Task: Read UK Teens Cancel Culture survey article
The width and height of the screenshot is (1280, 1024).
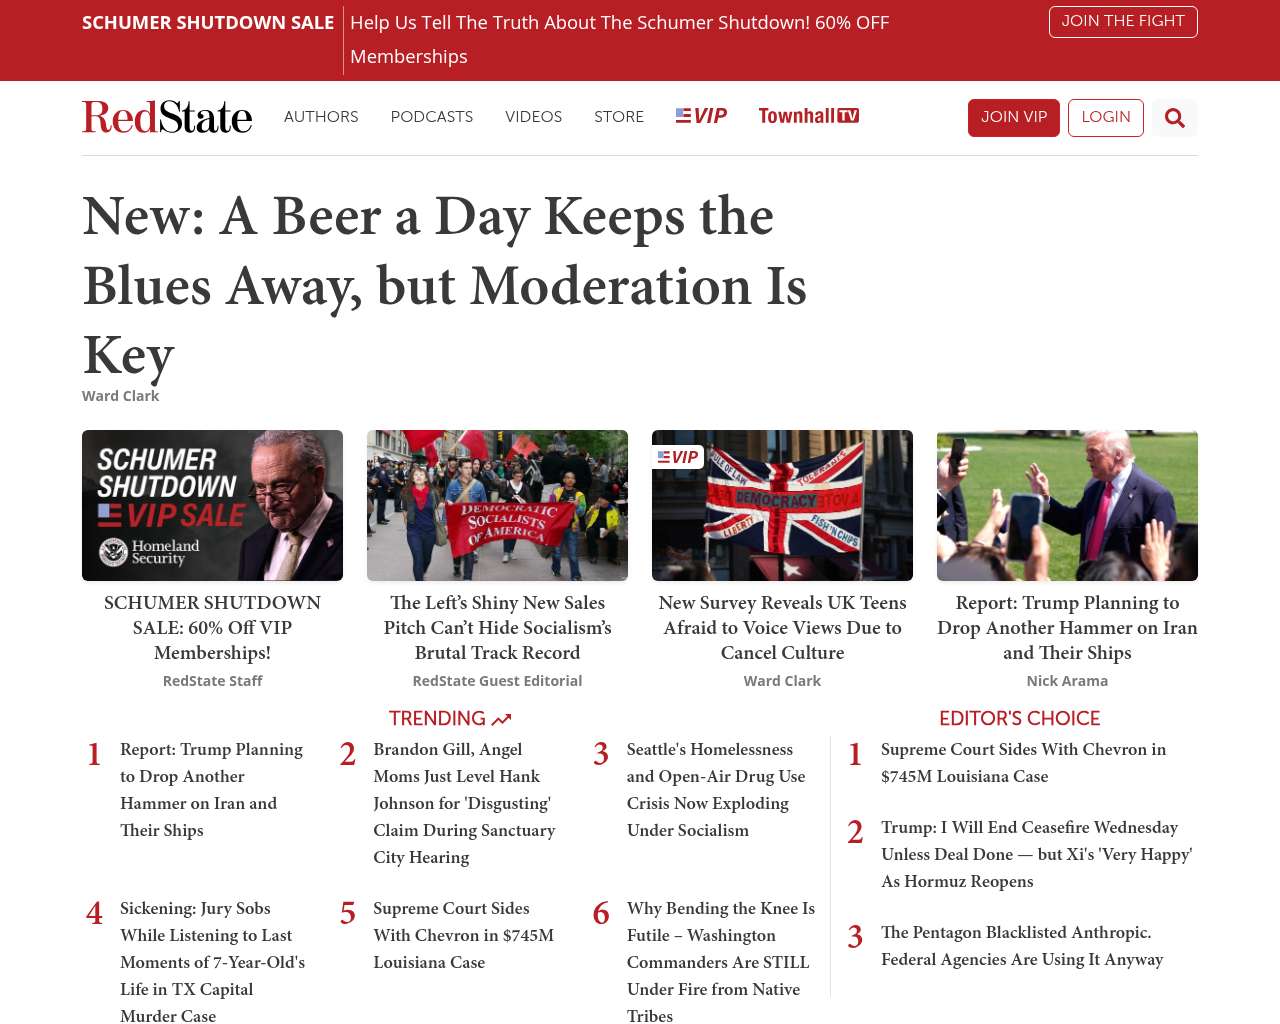Action: tap(782, 628)
